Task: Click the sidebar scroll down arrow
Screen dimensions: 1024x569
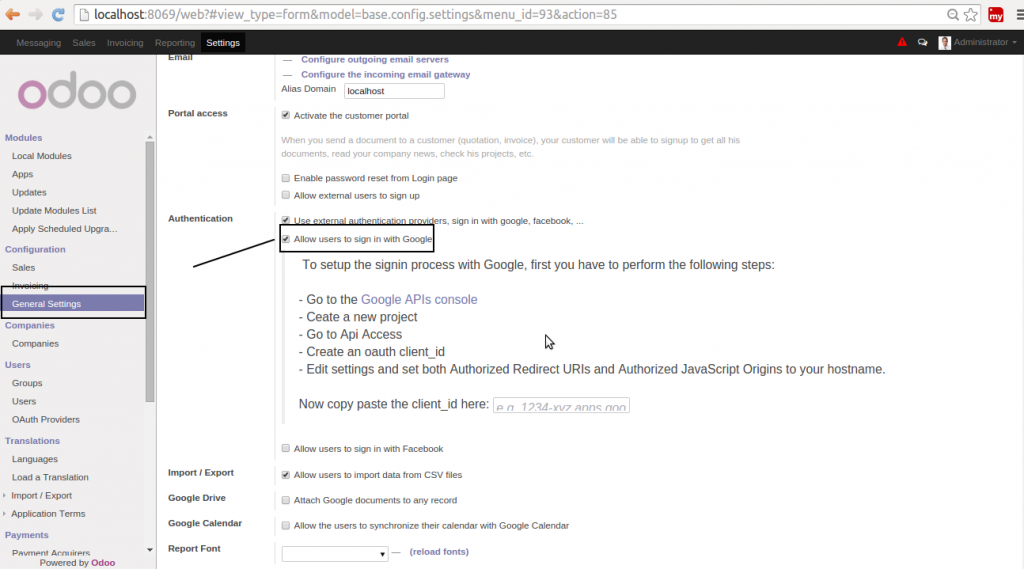Action: tap(150, 550)
